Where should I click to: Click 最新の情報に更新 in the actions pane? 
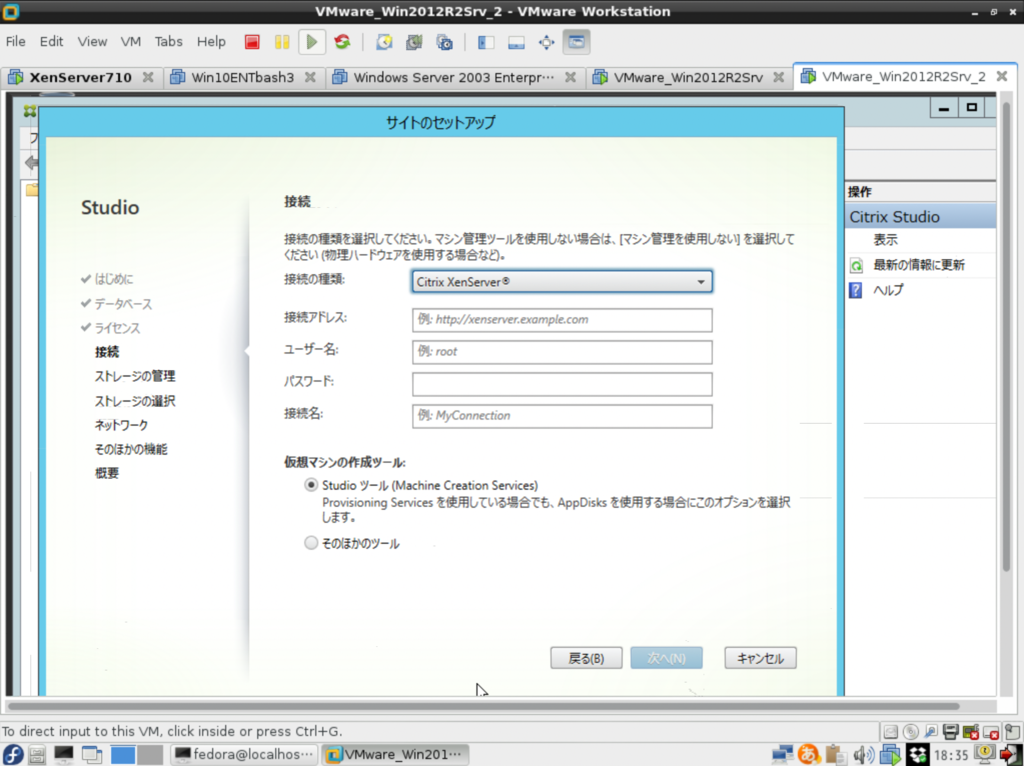click(919, 265)
